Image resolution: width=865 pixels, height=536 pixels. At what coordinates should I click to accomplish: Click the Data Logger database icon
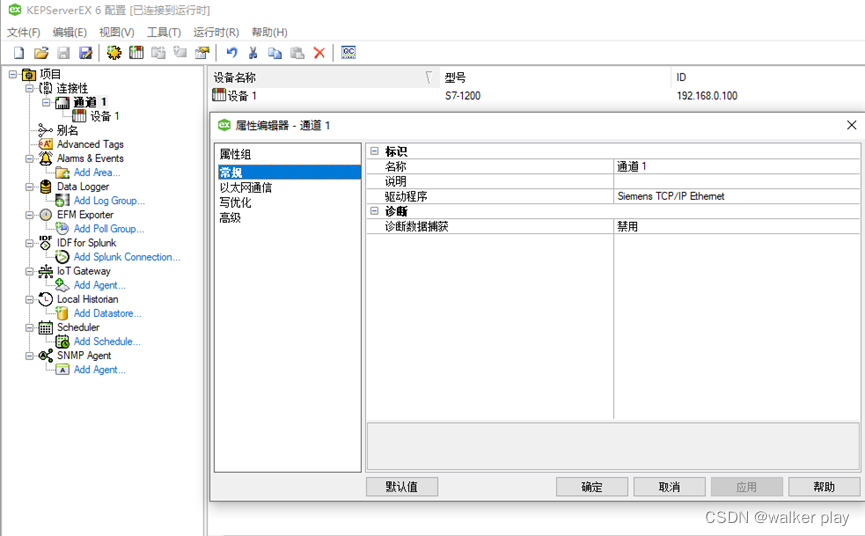coord(46,187)
